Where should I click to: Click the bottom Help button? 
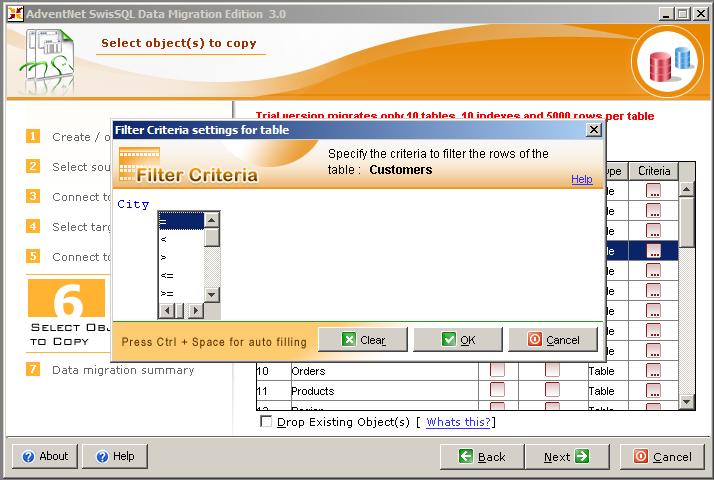point(115,456)
